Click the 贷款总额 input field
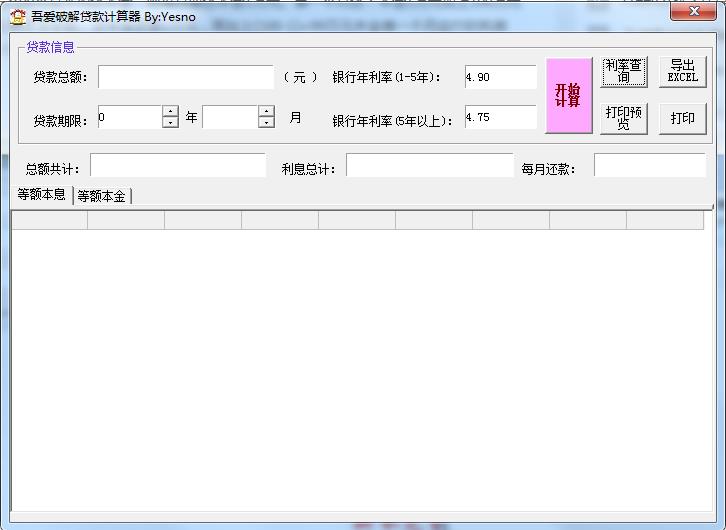This screenshot has height=530, width=726. pyautogui.click(x=186, y=77)
